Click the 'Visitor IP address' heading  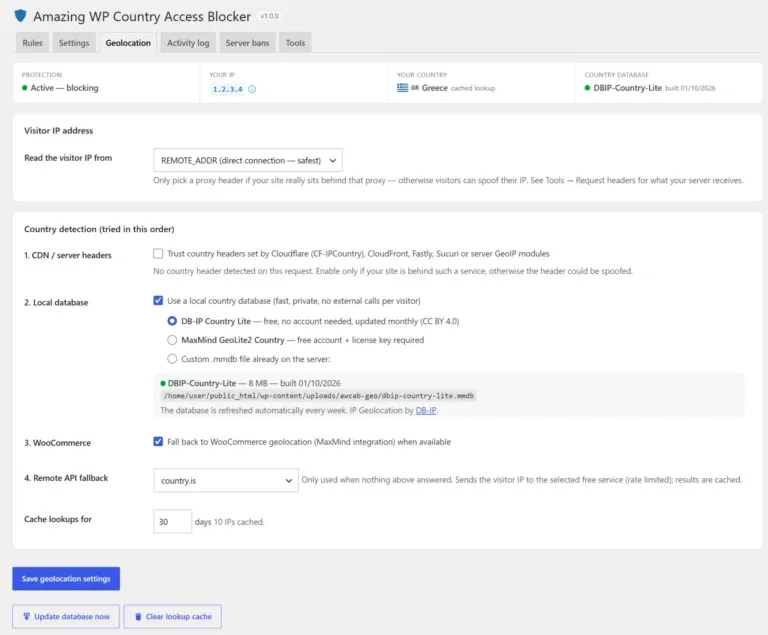[x=58, y=131]
